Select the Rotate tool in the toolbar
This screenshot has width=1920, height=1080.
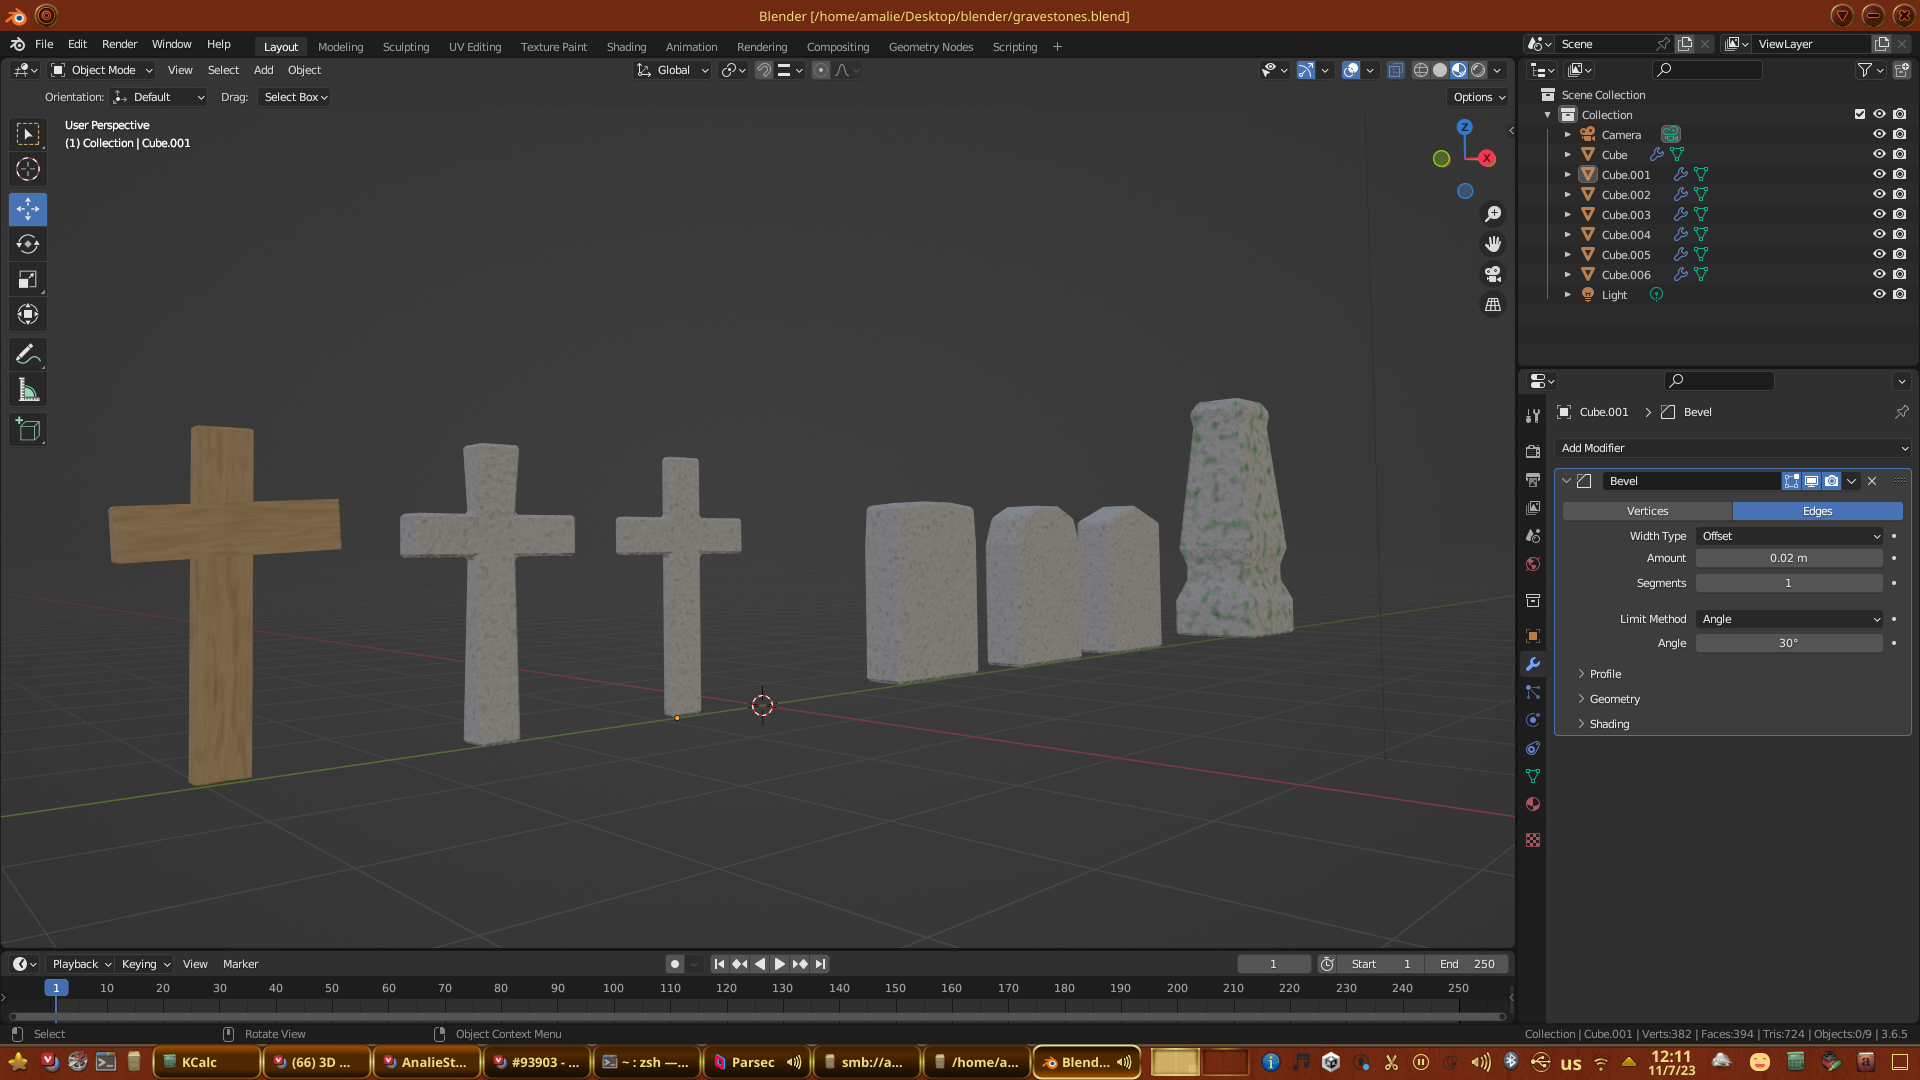[x=28, y=245]
